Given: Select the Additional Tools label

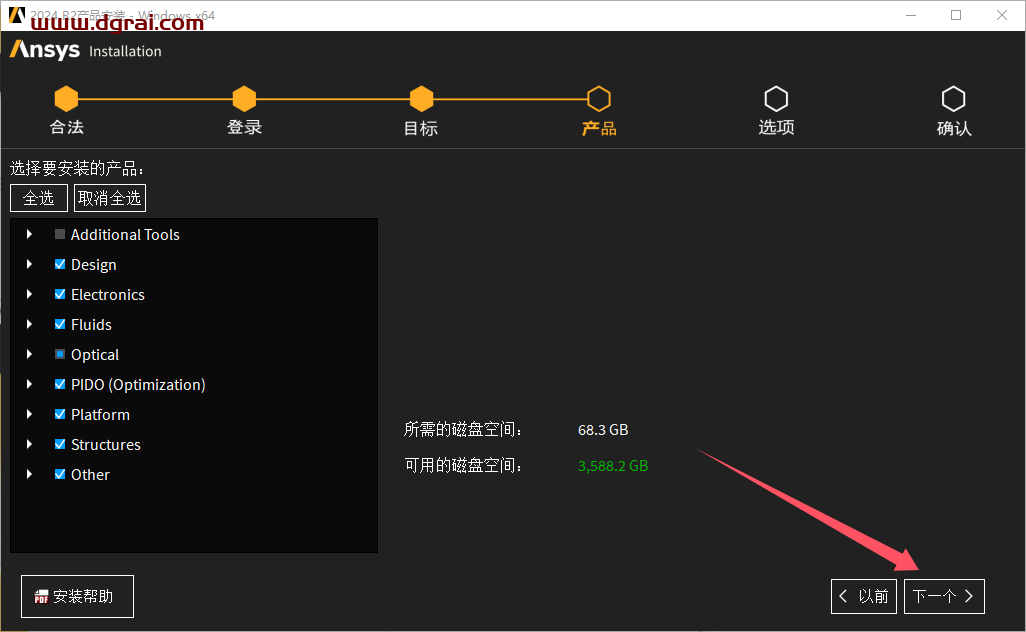Looking at the screenshot, I should pos(125,235).
